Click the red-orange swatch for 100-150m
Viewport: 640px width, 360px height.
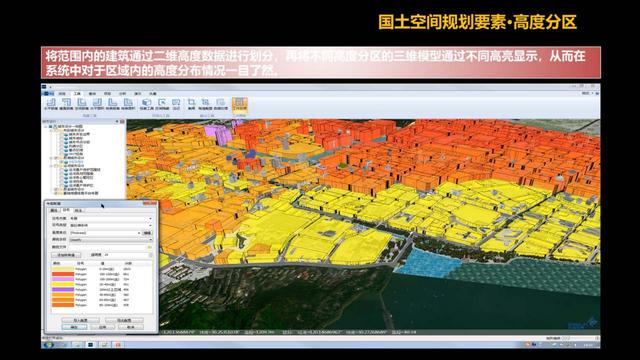[x=63, y=274]
